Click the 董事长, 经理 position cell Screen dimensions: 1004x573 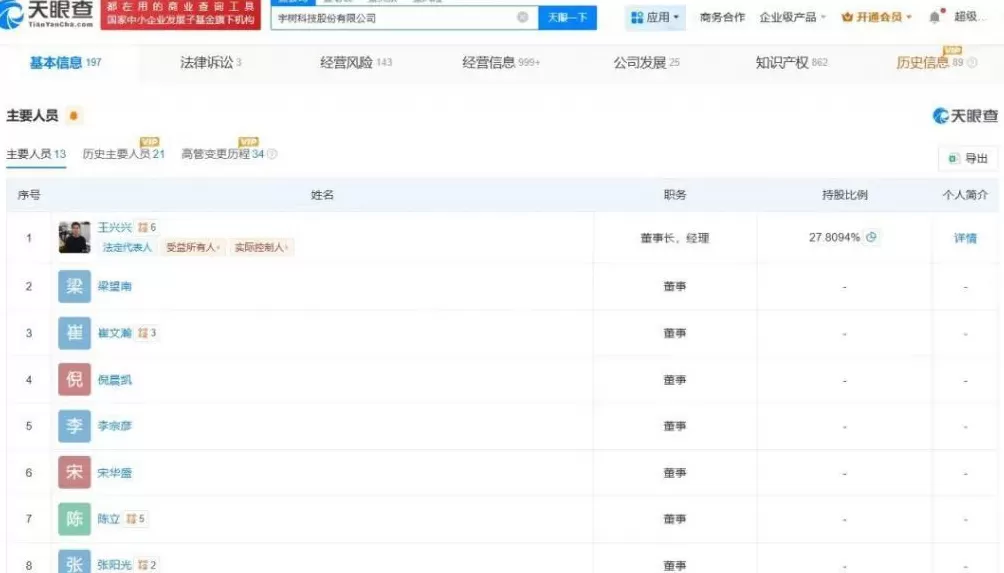pyautogui.click(x=675, y=238)
